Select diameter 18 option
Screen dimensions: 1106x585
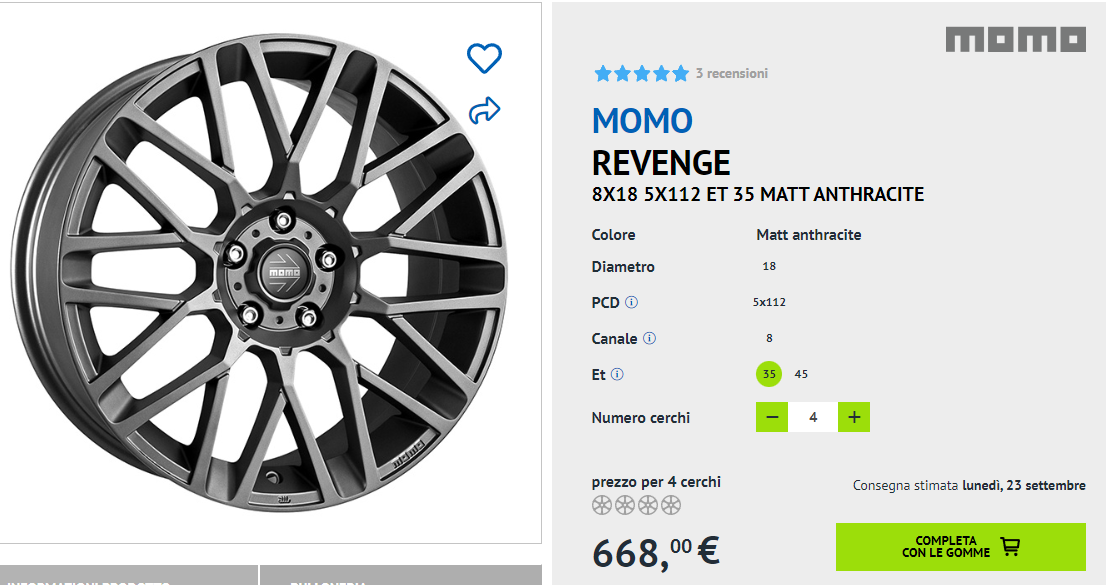(x=769, y=266)
